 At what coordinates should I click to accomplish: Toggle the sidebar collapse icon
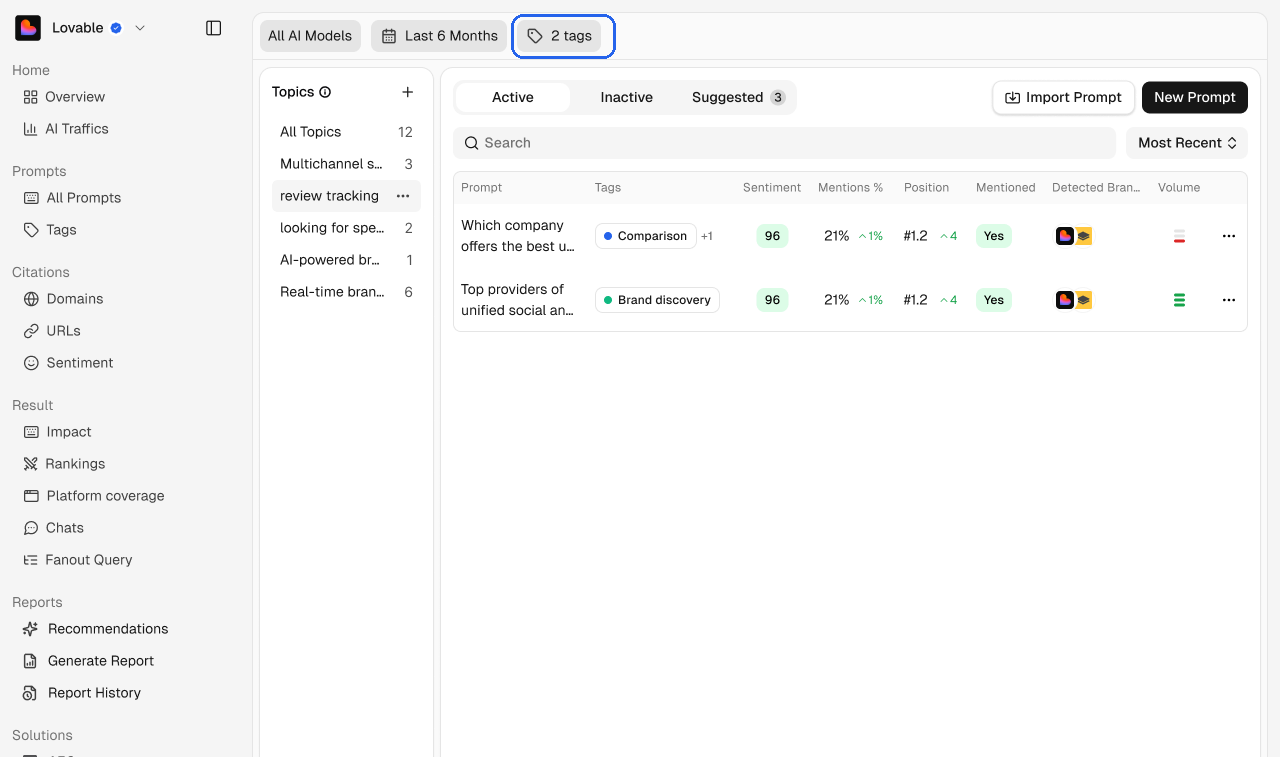pyautogui.click(x=213, y=28)
